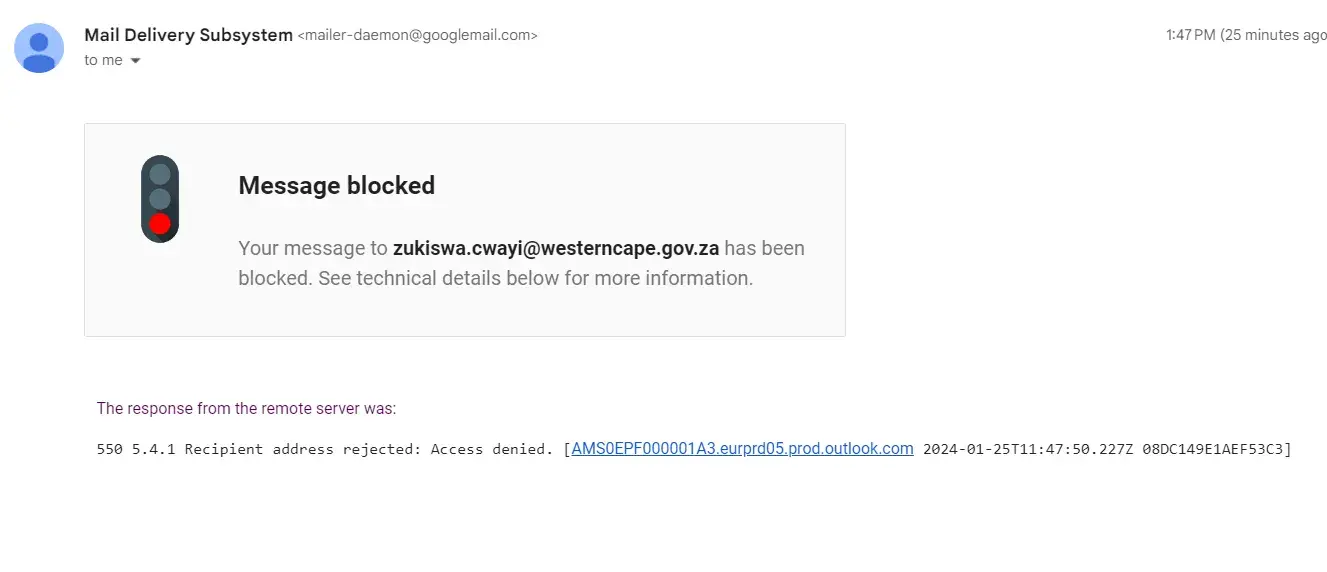Click the middle gray light of traffic light
The width and height of the screenshot is (1327, 572).
click(160, 198)
